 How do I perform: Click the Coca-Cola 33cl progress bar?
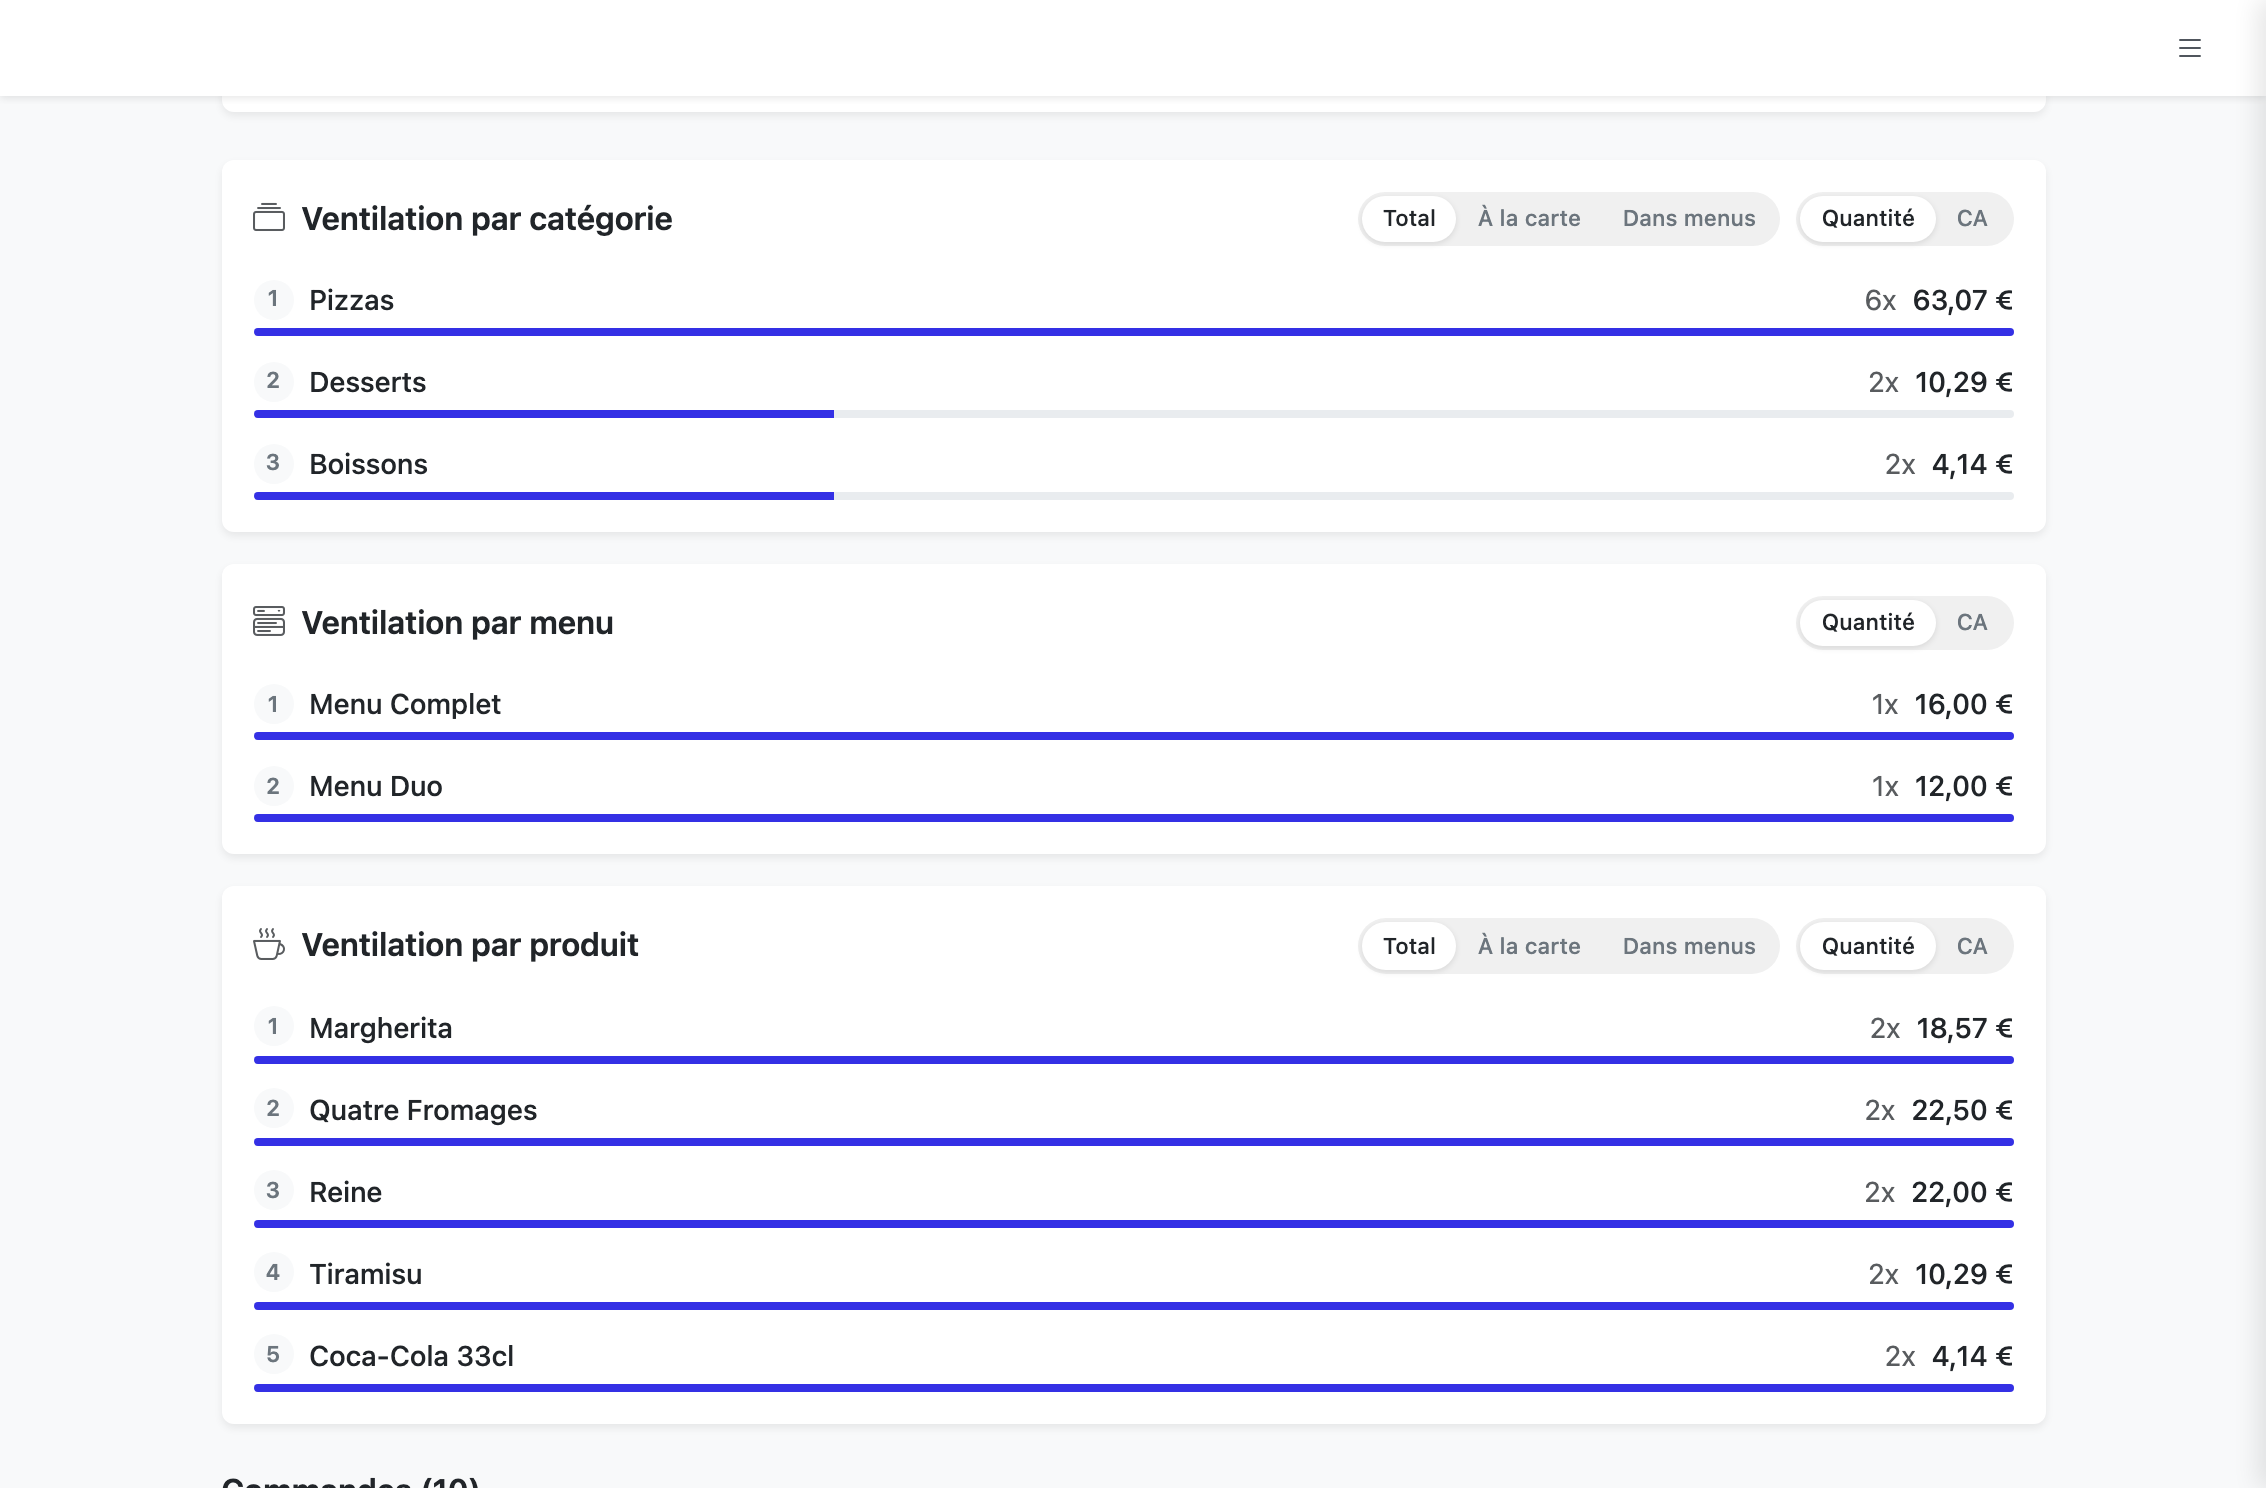point(1134,1388)
